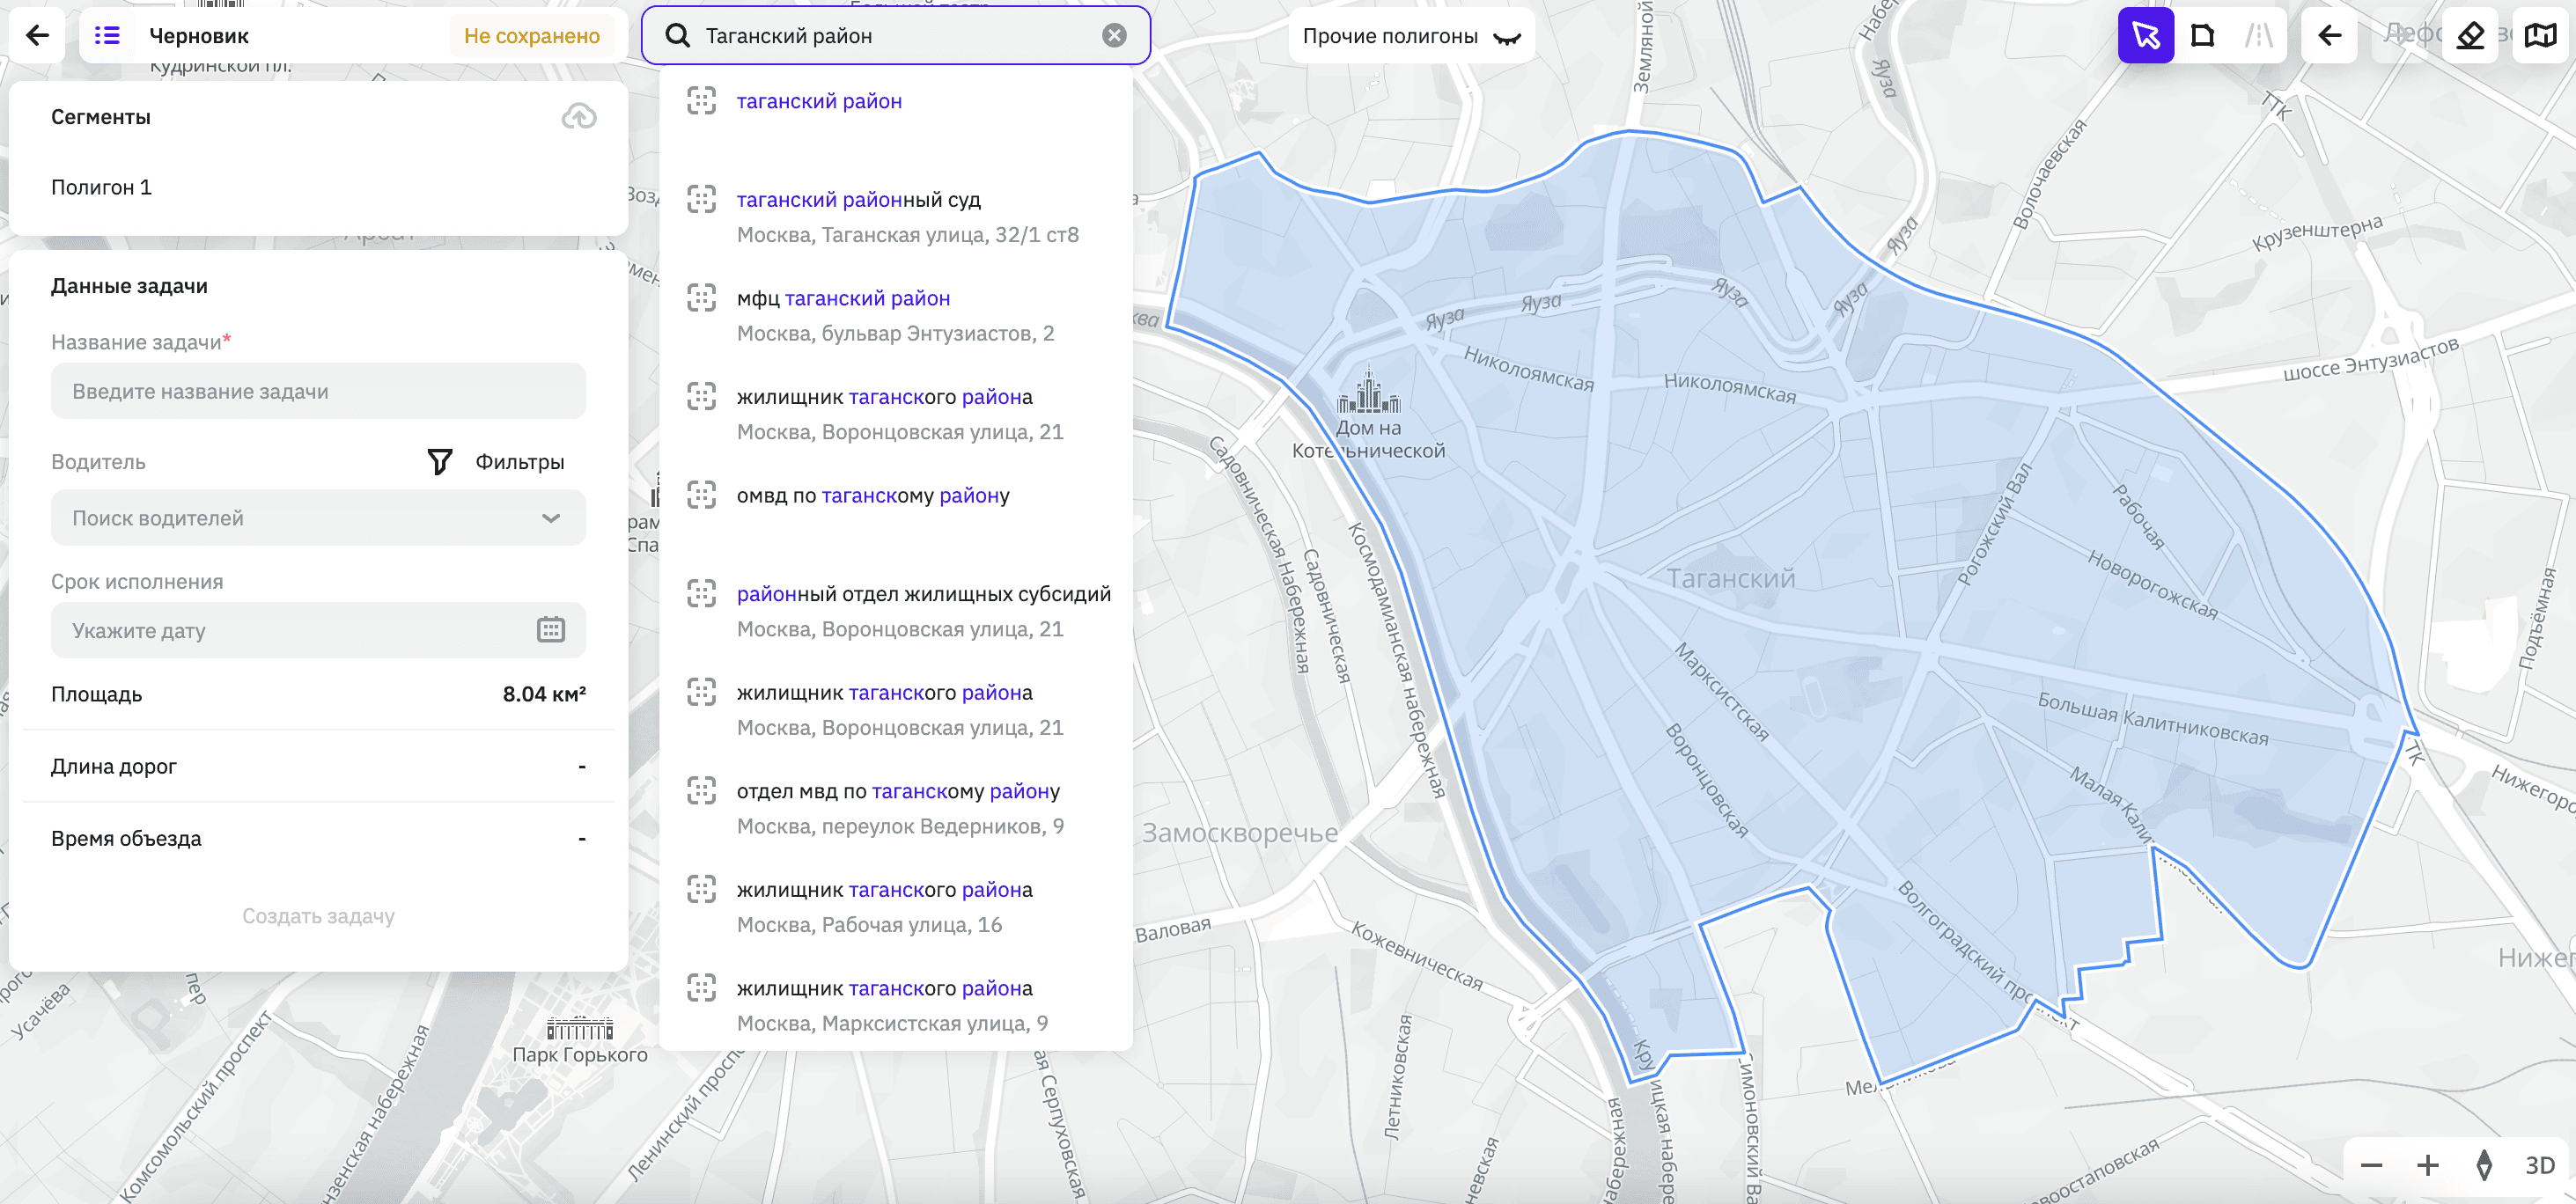
Task: Click the filter icon next to Фильтры
Action: [439, 461]
